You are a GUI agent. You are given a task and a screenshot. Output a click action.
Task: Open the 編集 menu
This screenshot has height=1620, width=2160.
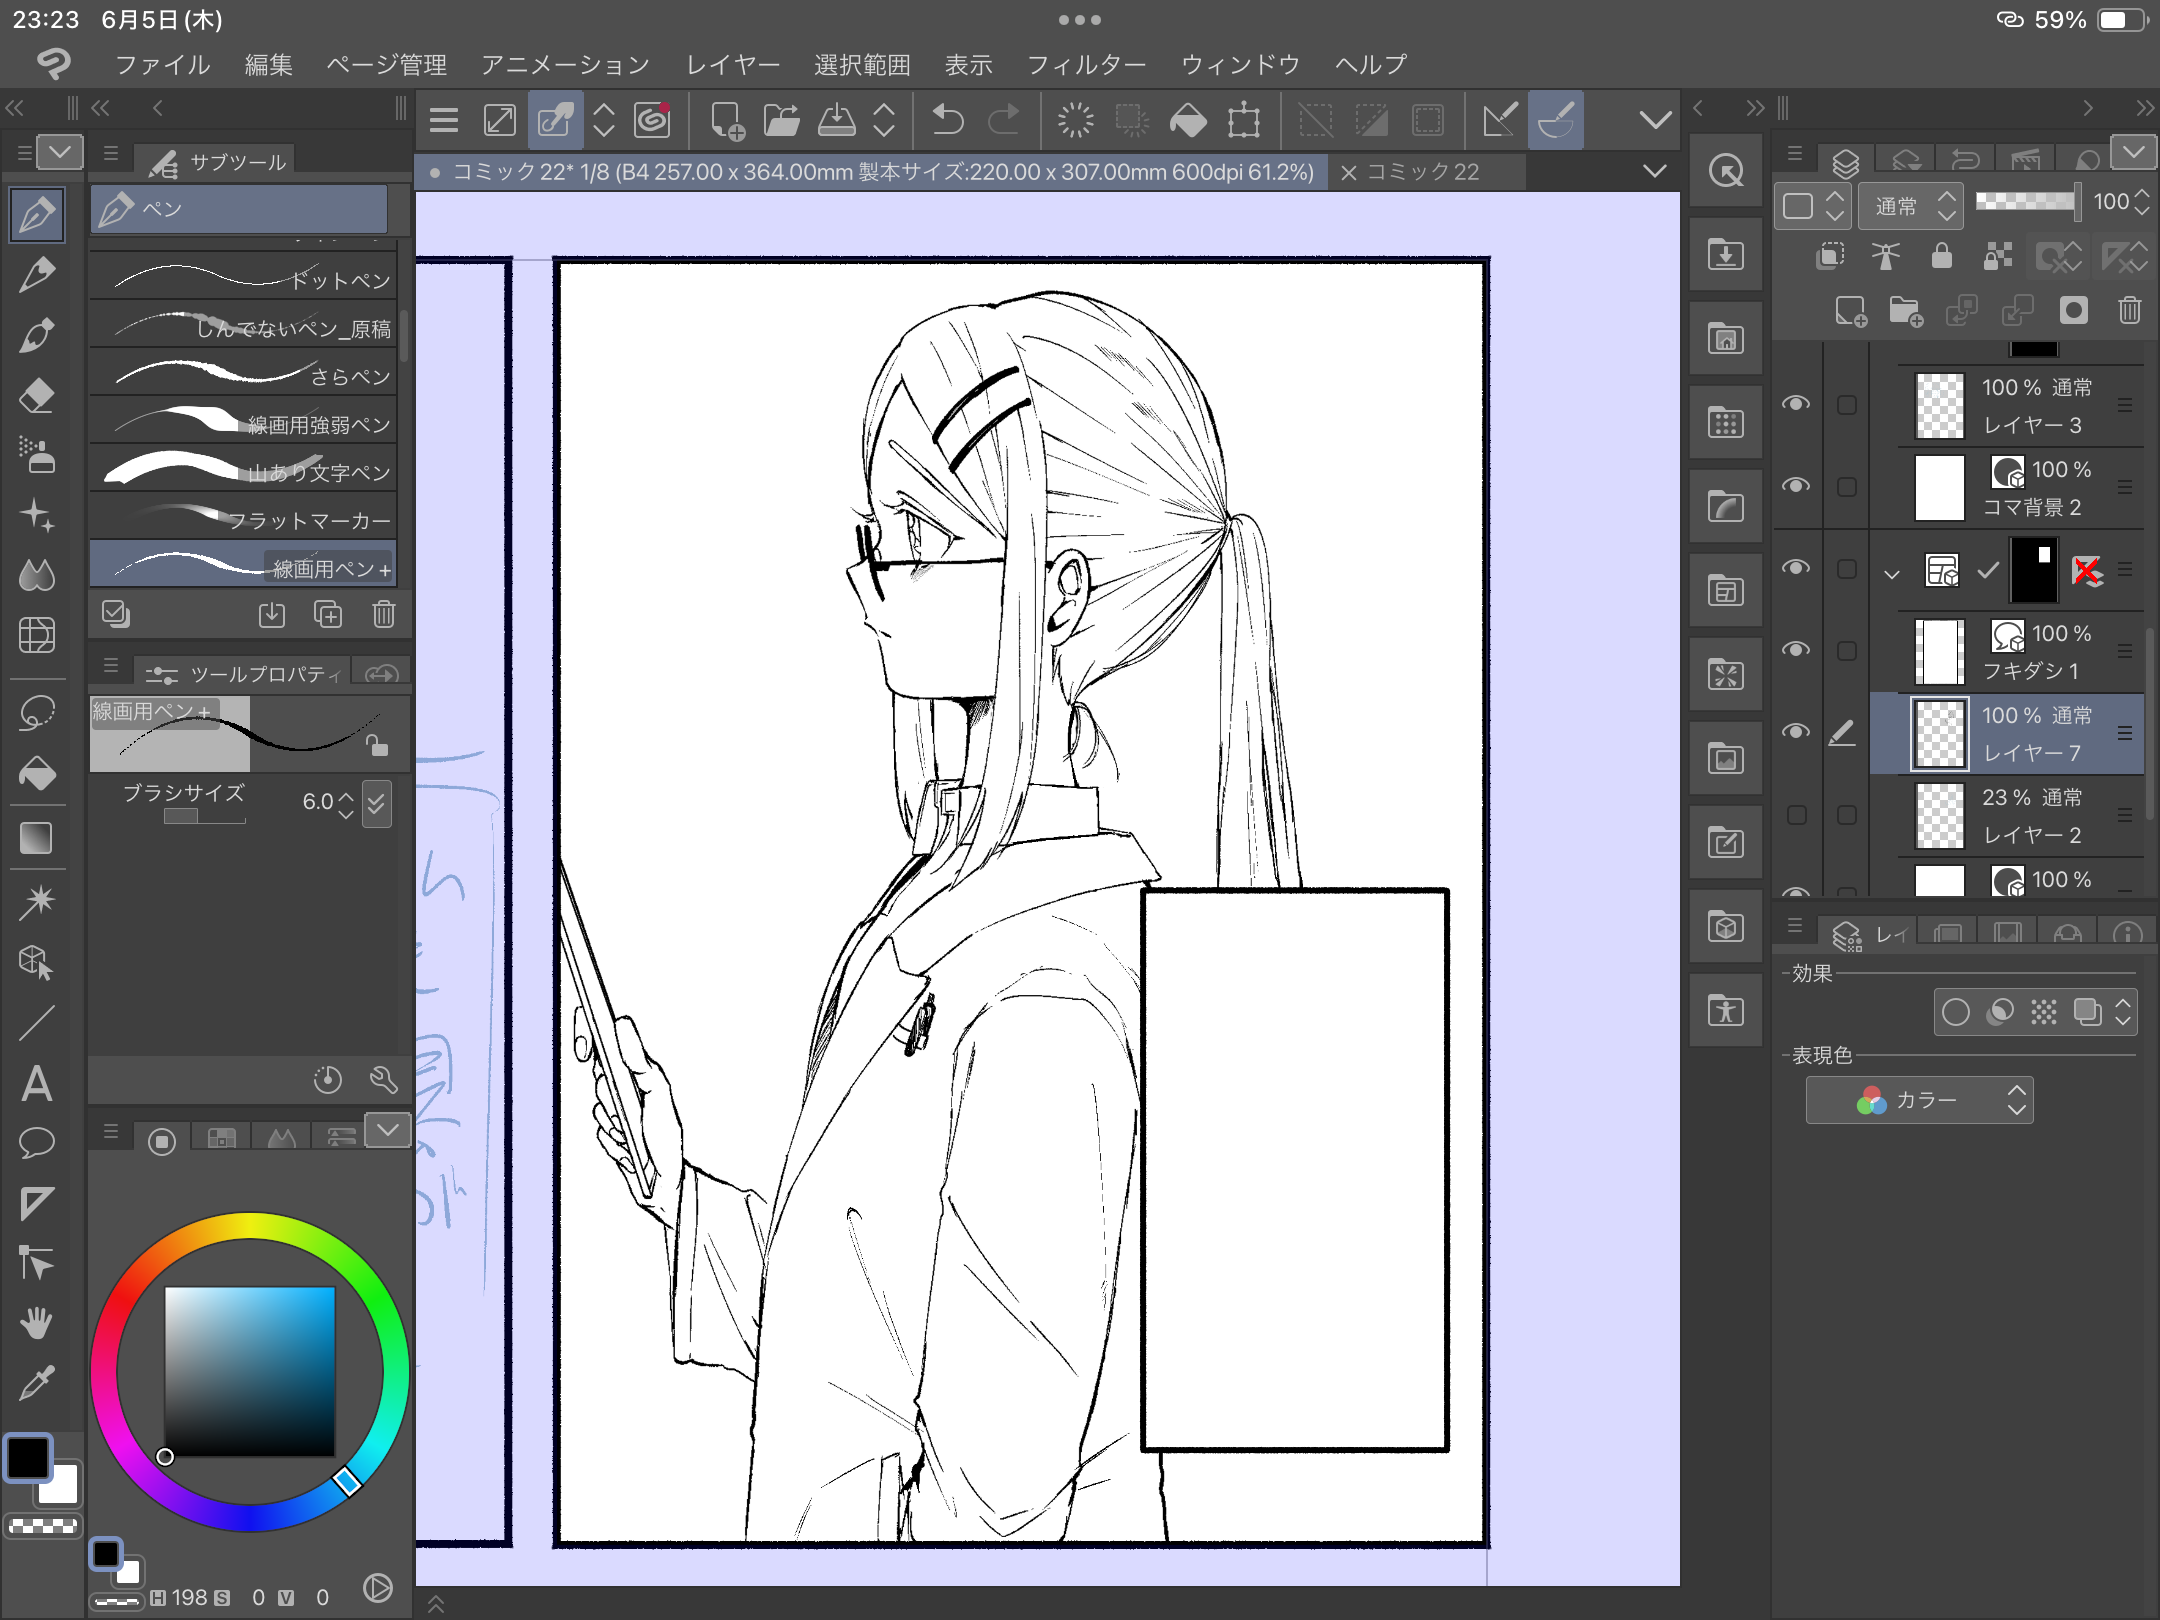click(269, 65)
